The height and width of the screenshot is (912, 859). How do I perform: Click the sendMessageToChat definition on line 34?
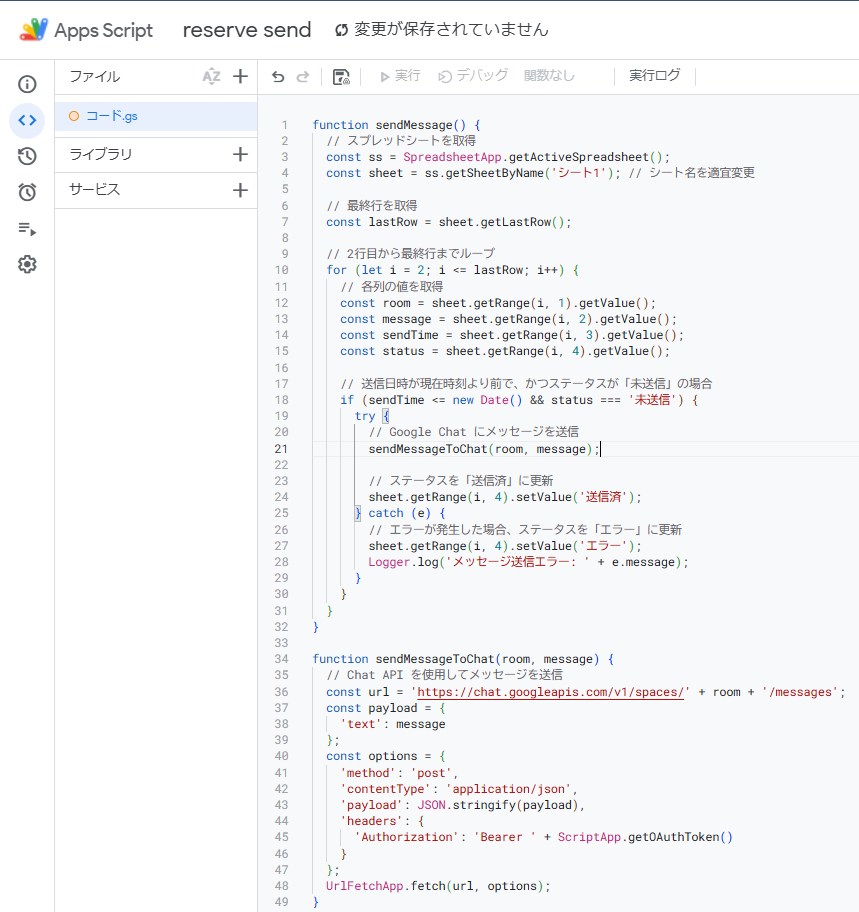[x=434, y=659]
